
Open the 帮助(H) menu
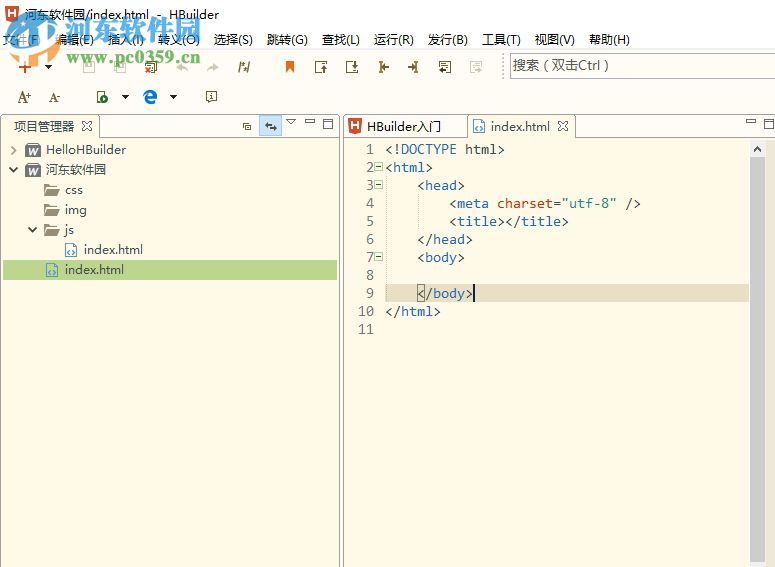click(x=609, y=40)
